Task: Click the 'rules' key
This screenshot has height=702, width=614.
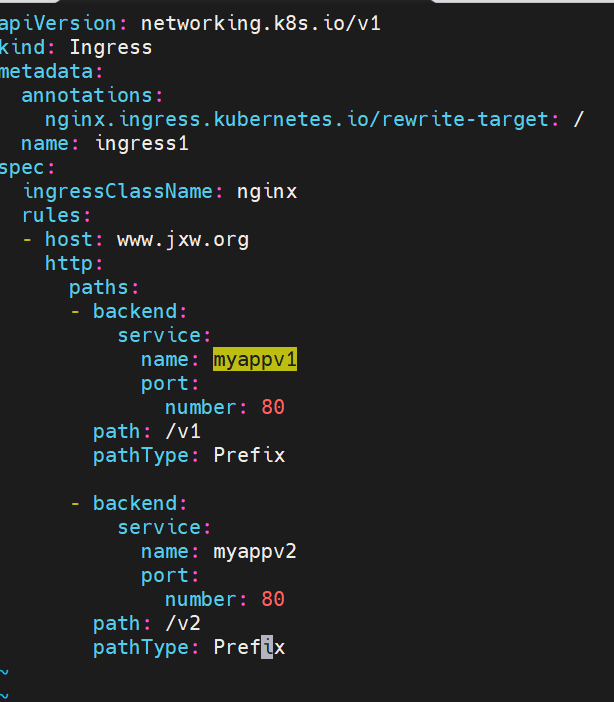Action: coord(51,215)
